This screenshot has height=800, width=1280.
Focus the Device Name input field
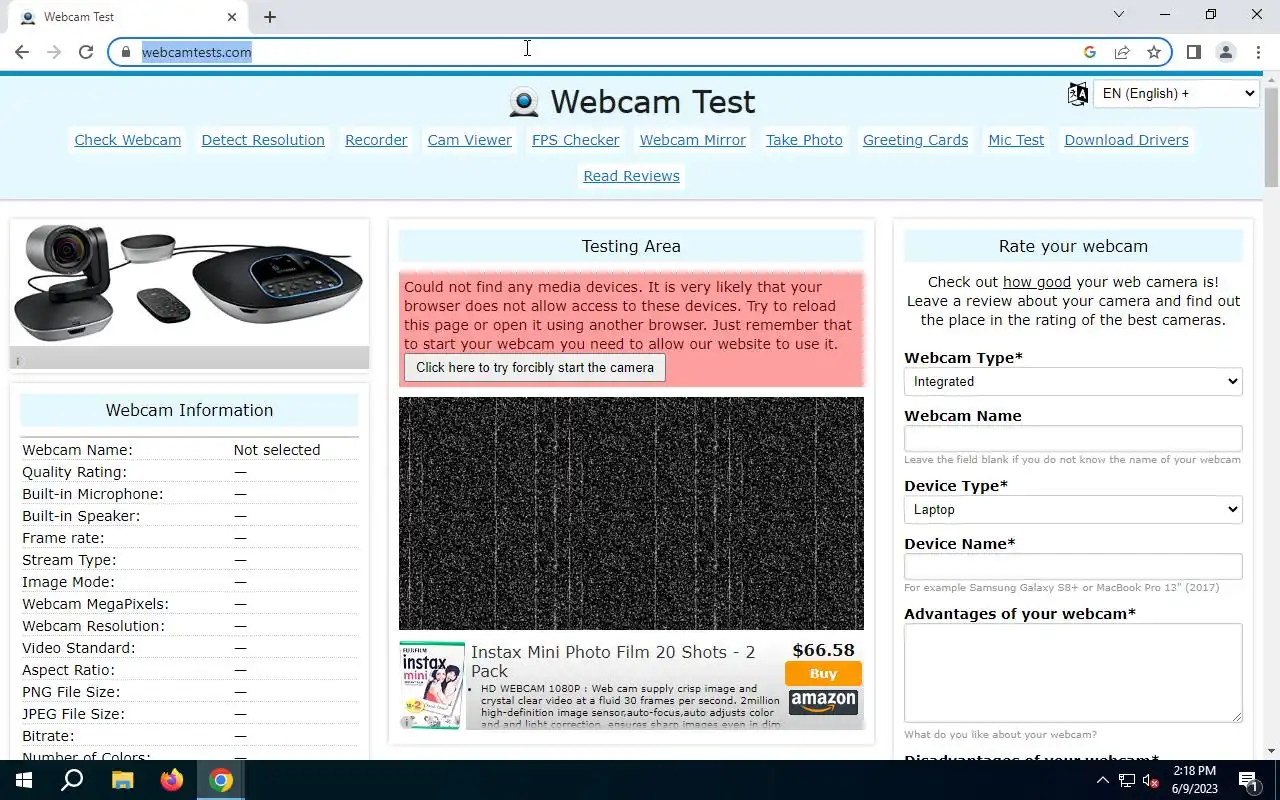(x=1073, y=566)
